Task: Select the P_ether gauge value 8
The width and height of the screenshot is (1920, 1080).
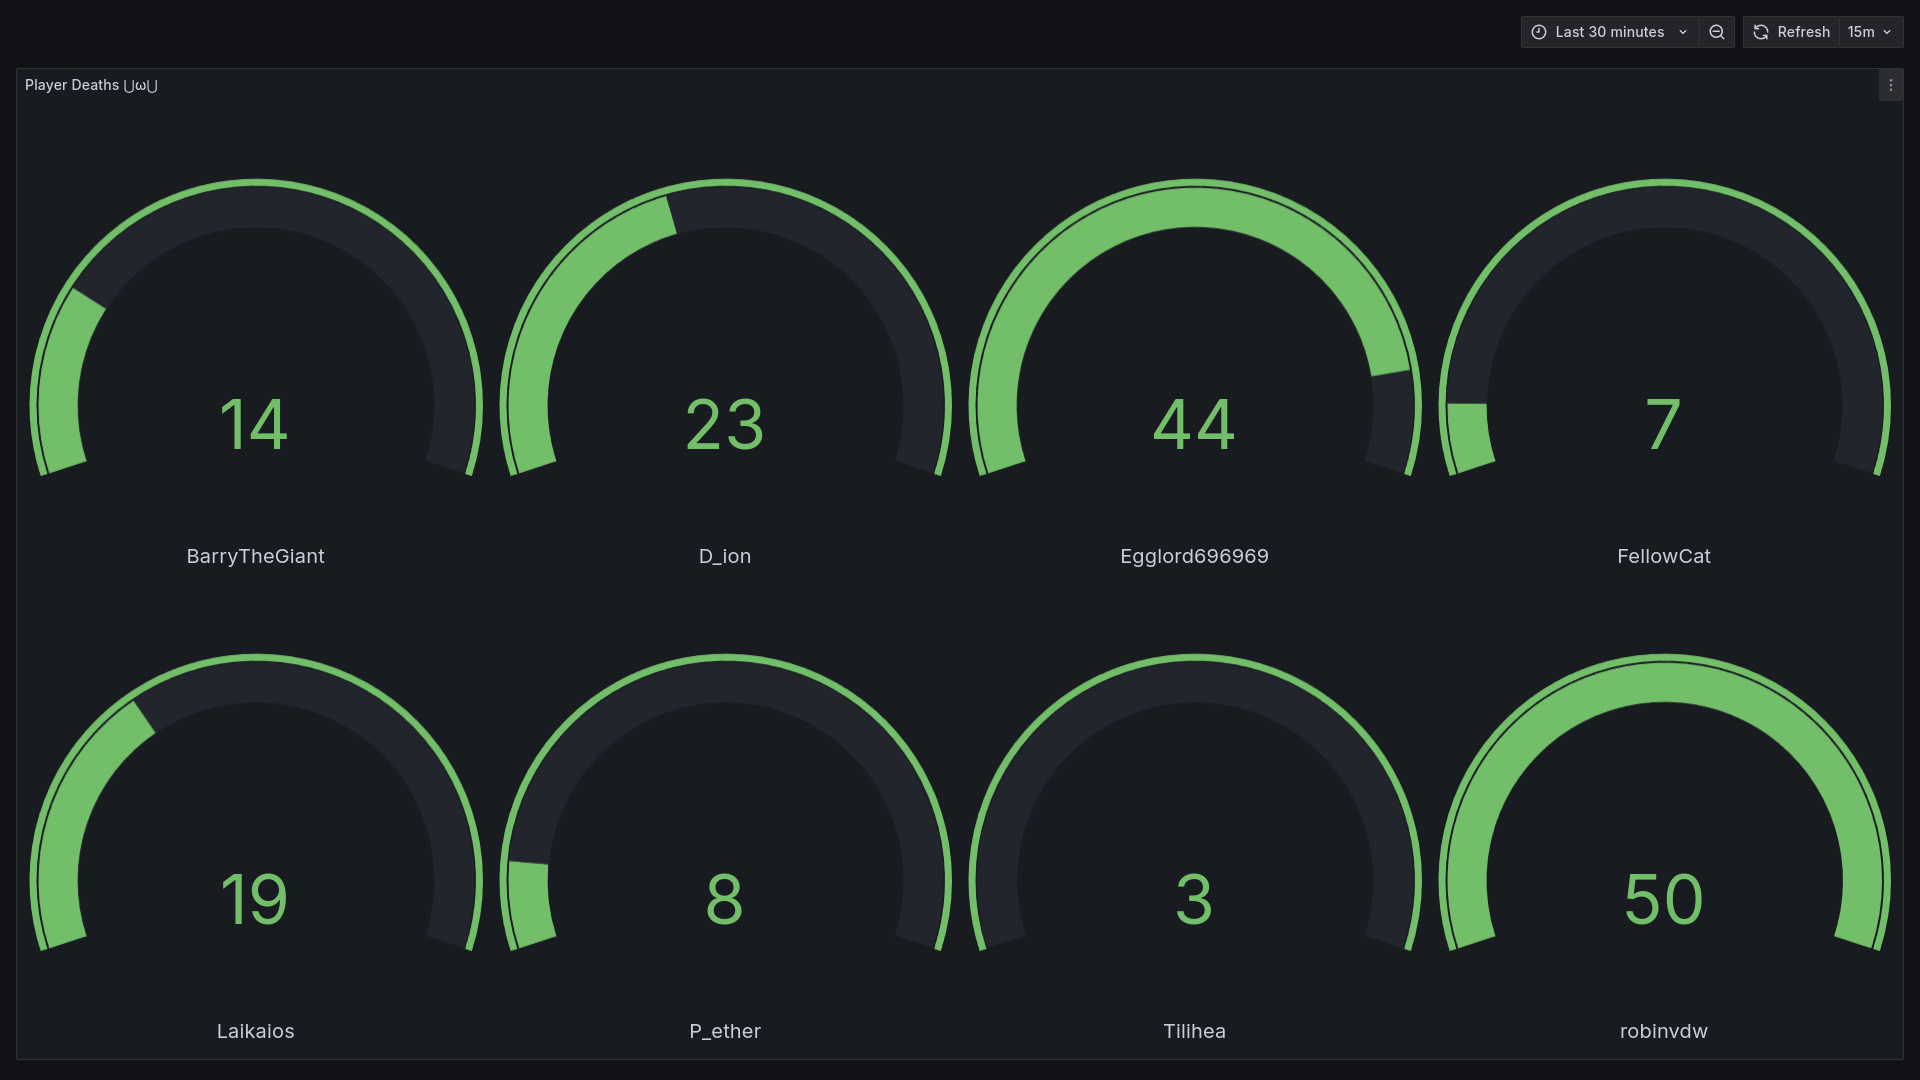Action: pyautogui.click(x=725, y=899)
